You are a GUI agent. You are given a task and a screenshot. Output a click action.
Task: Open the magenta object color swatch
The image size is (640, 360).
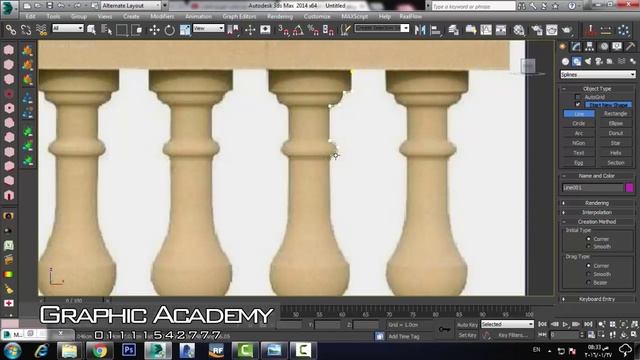(x=629, y=188)
